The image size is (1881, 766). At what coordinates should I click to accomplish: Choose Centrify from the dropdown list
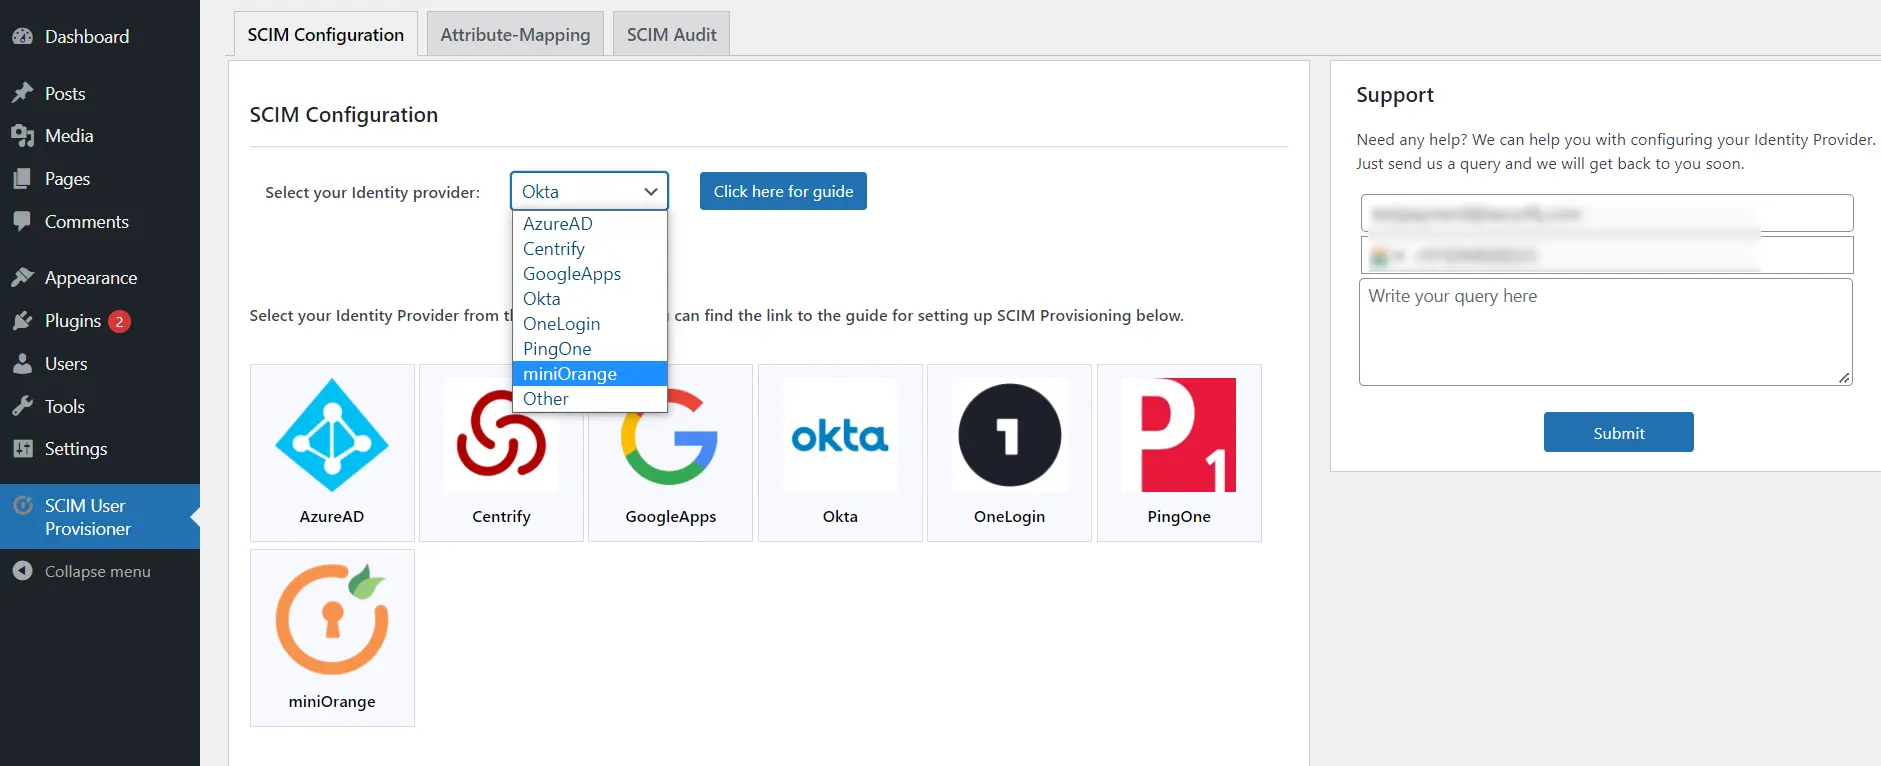589,249
